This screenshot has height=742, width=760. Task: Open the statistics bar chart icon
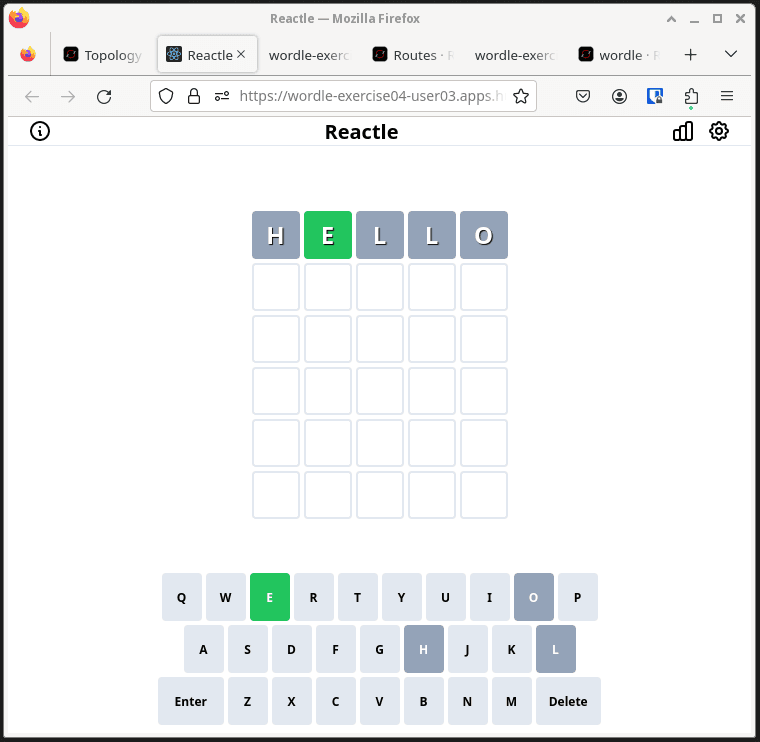pyautogui.click(x=683, y=131)
